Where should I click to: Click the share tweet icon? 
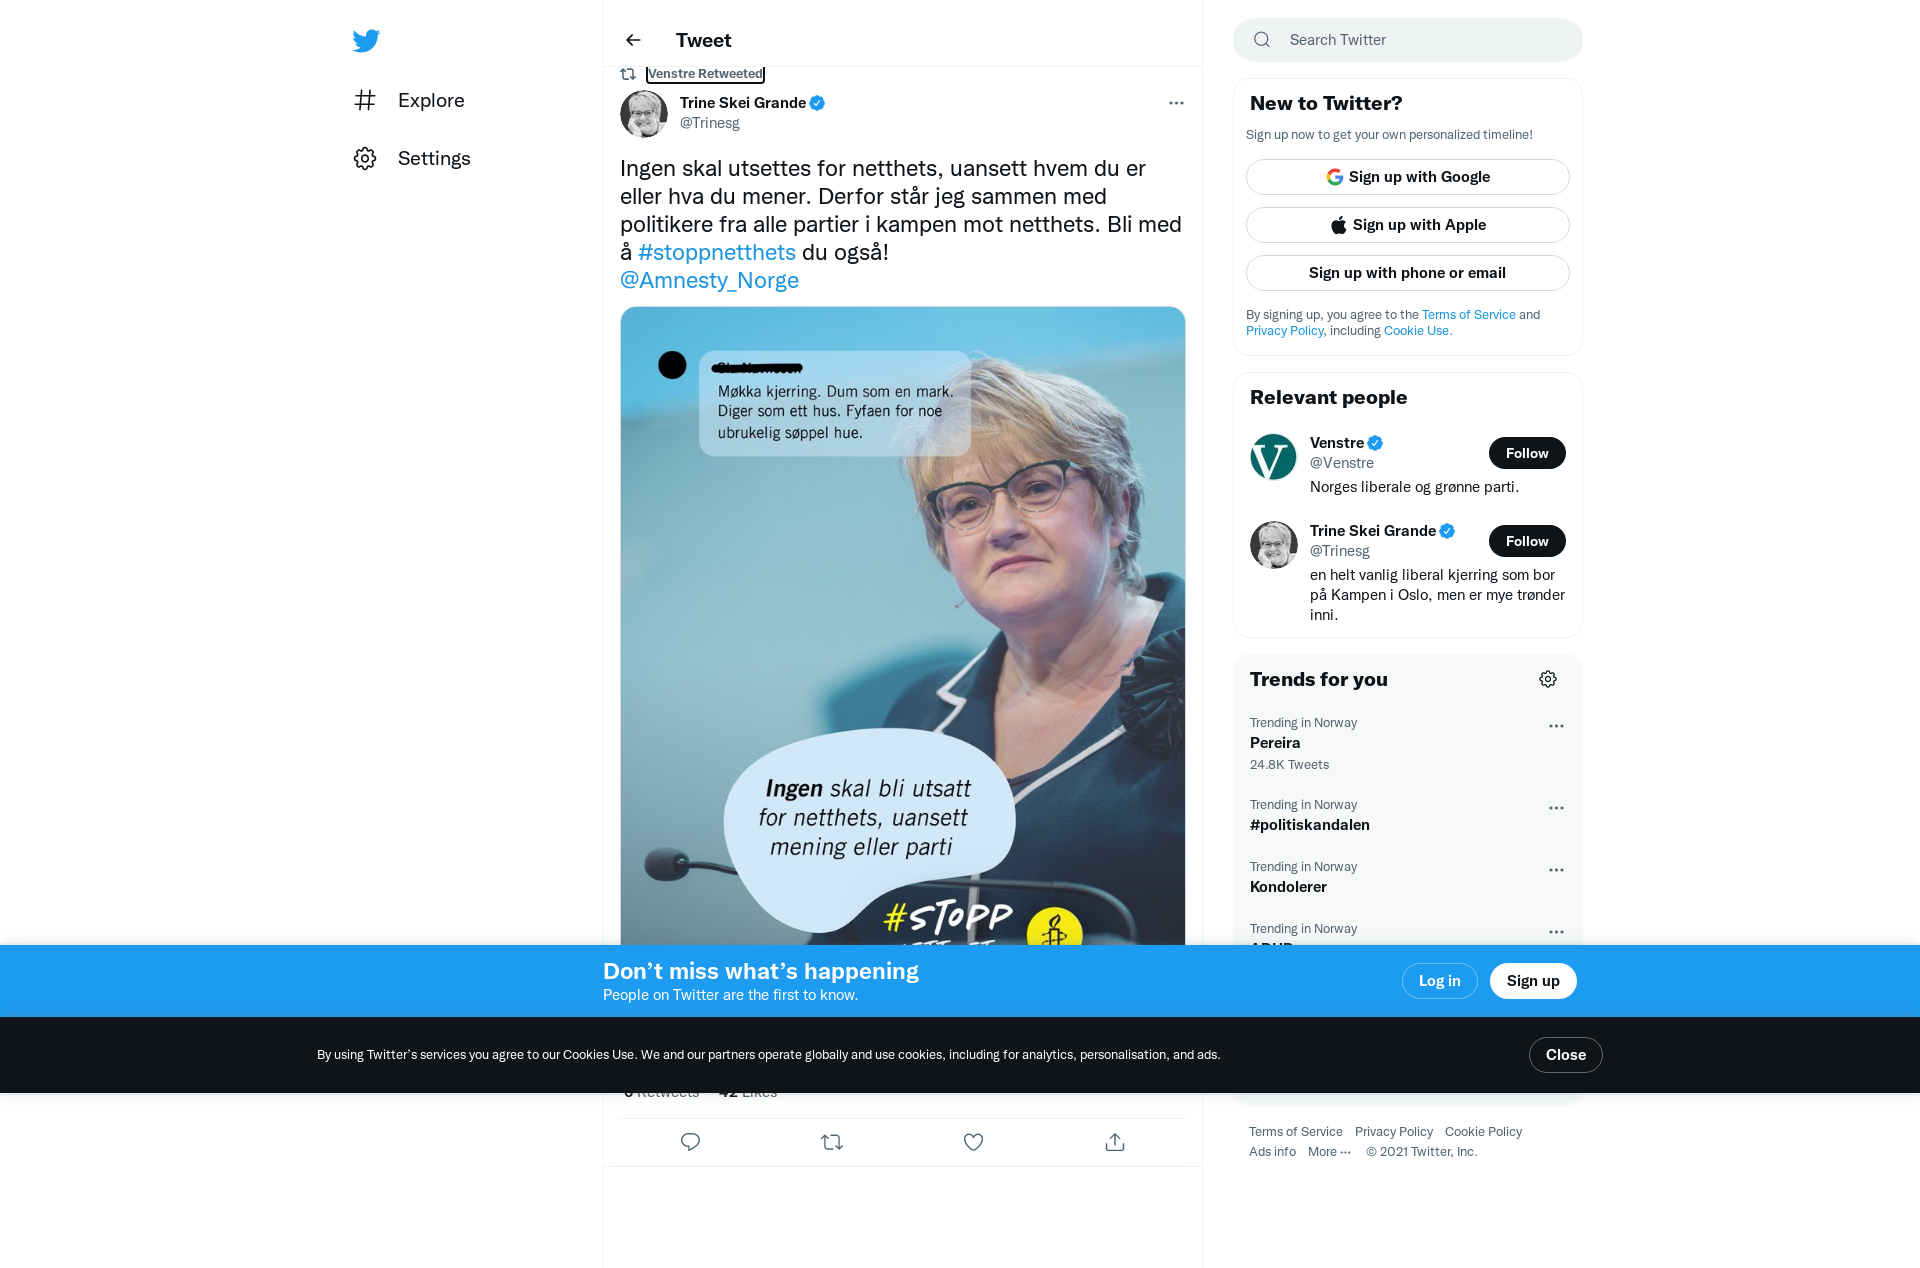(1115, 1142)
